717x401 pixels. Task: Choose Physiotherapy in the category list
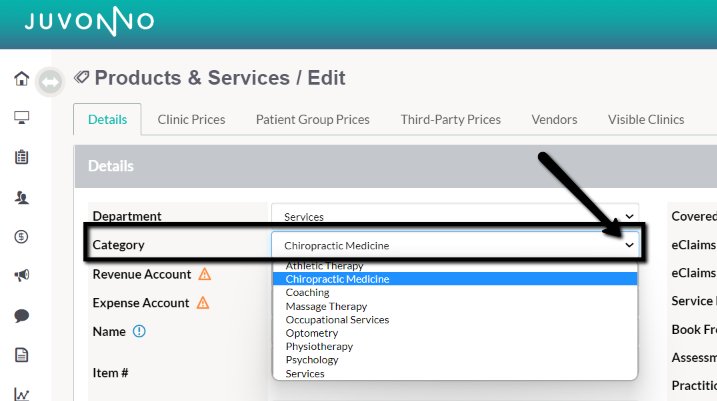(319, 346)
